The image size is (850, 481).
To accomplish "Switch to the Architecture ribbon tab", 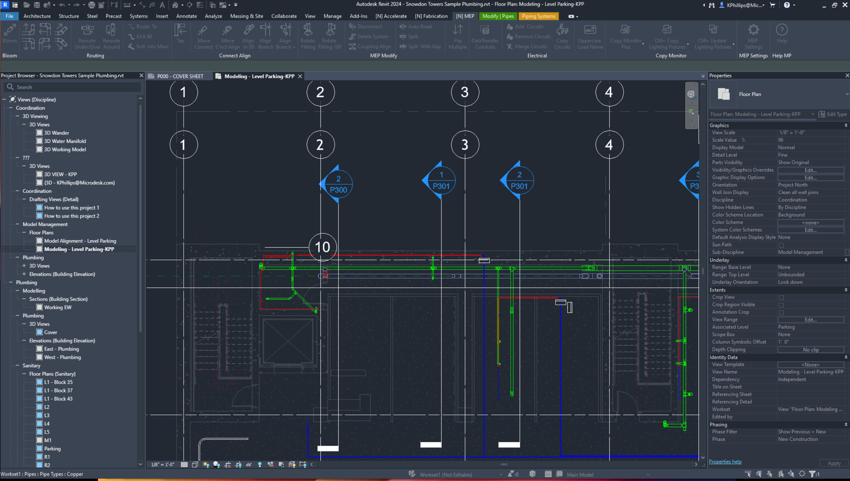I will pyautogui.click(x=37, y=16).
